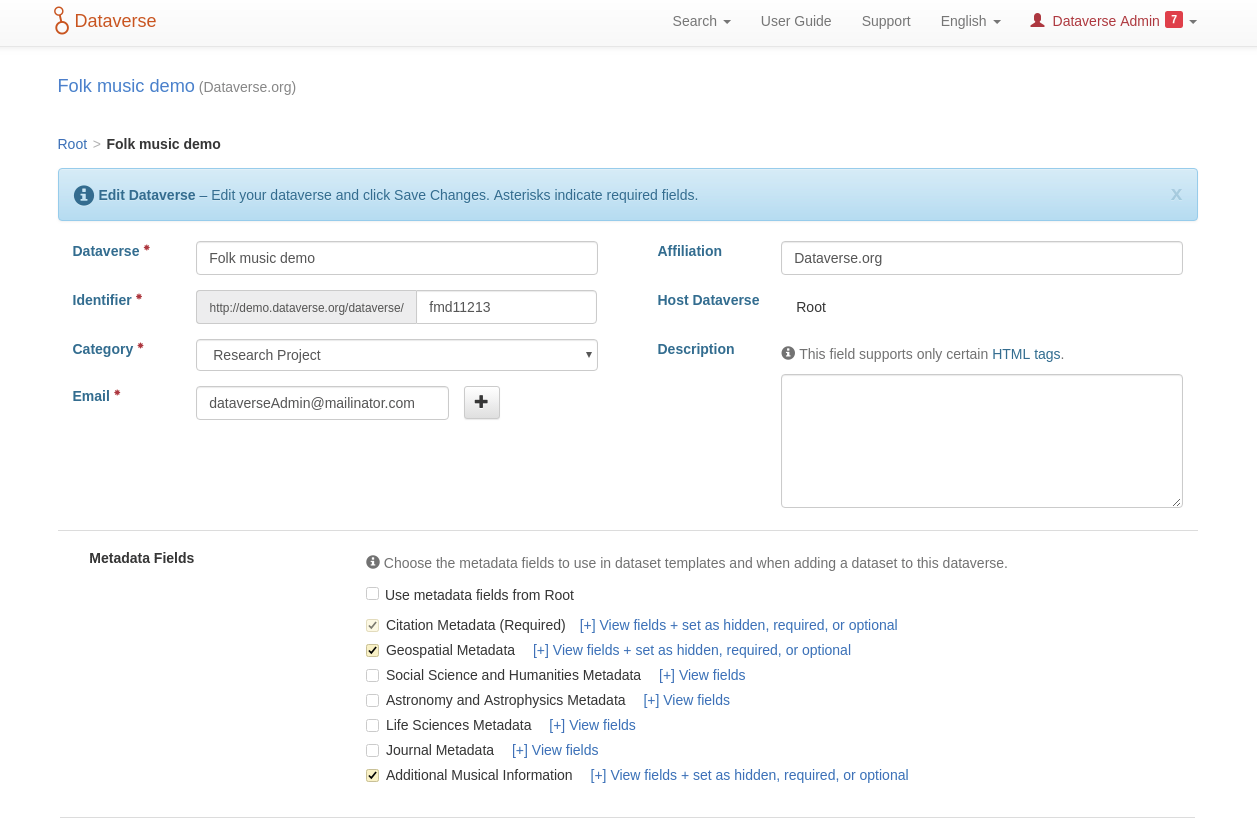
Task: Open the Support menu item
Action: click(886, 21)
